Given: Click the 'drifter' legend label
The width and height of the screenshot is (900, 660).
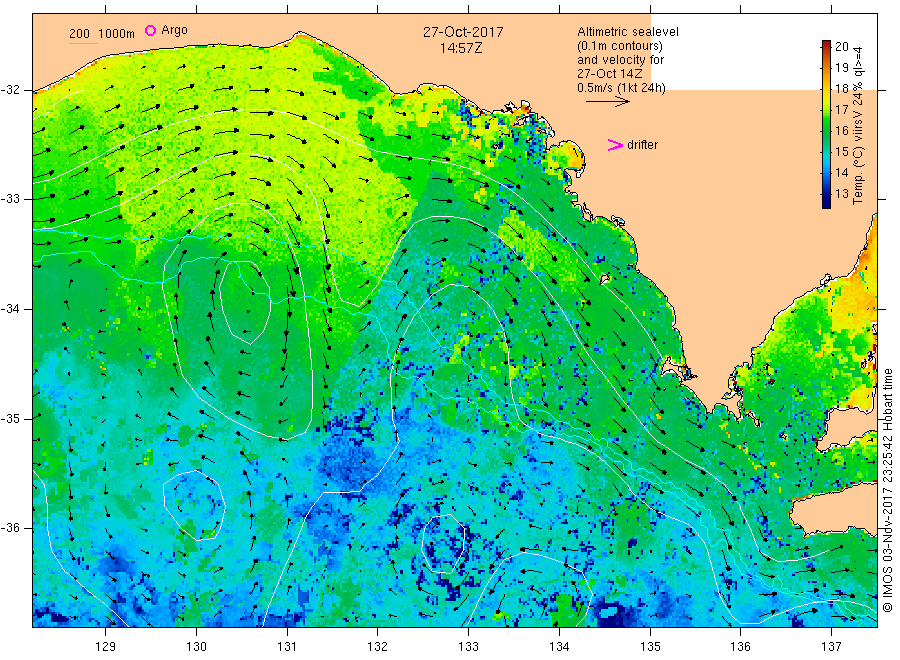Looking at the screenshot, I should 642,145.
